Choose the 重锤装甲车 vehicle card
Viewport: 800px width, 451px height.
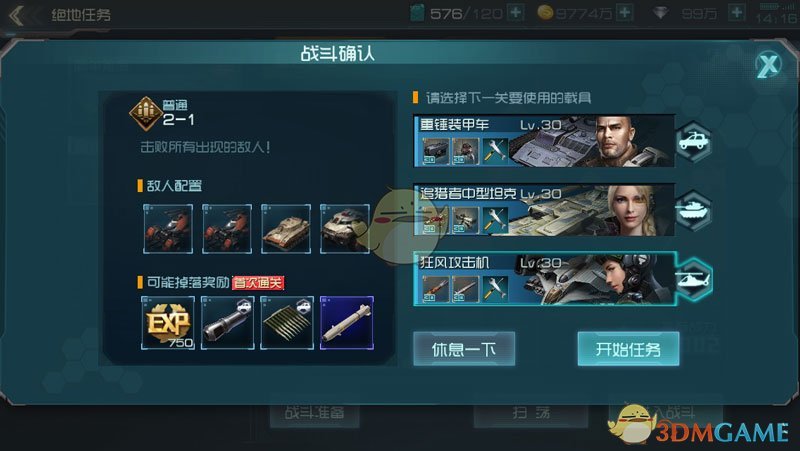(544, 141)
